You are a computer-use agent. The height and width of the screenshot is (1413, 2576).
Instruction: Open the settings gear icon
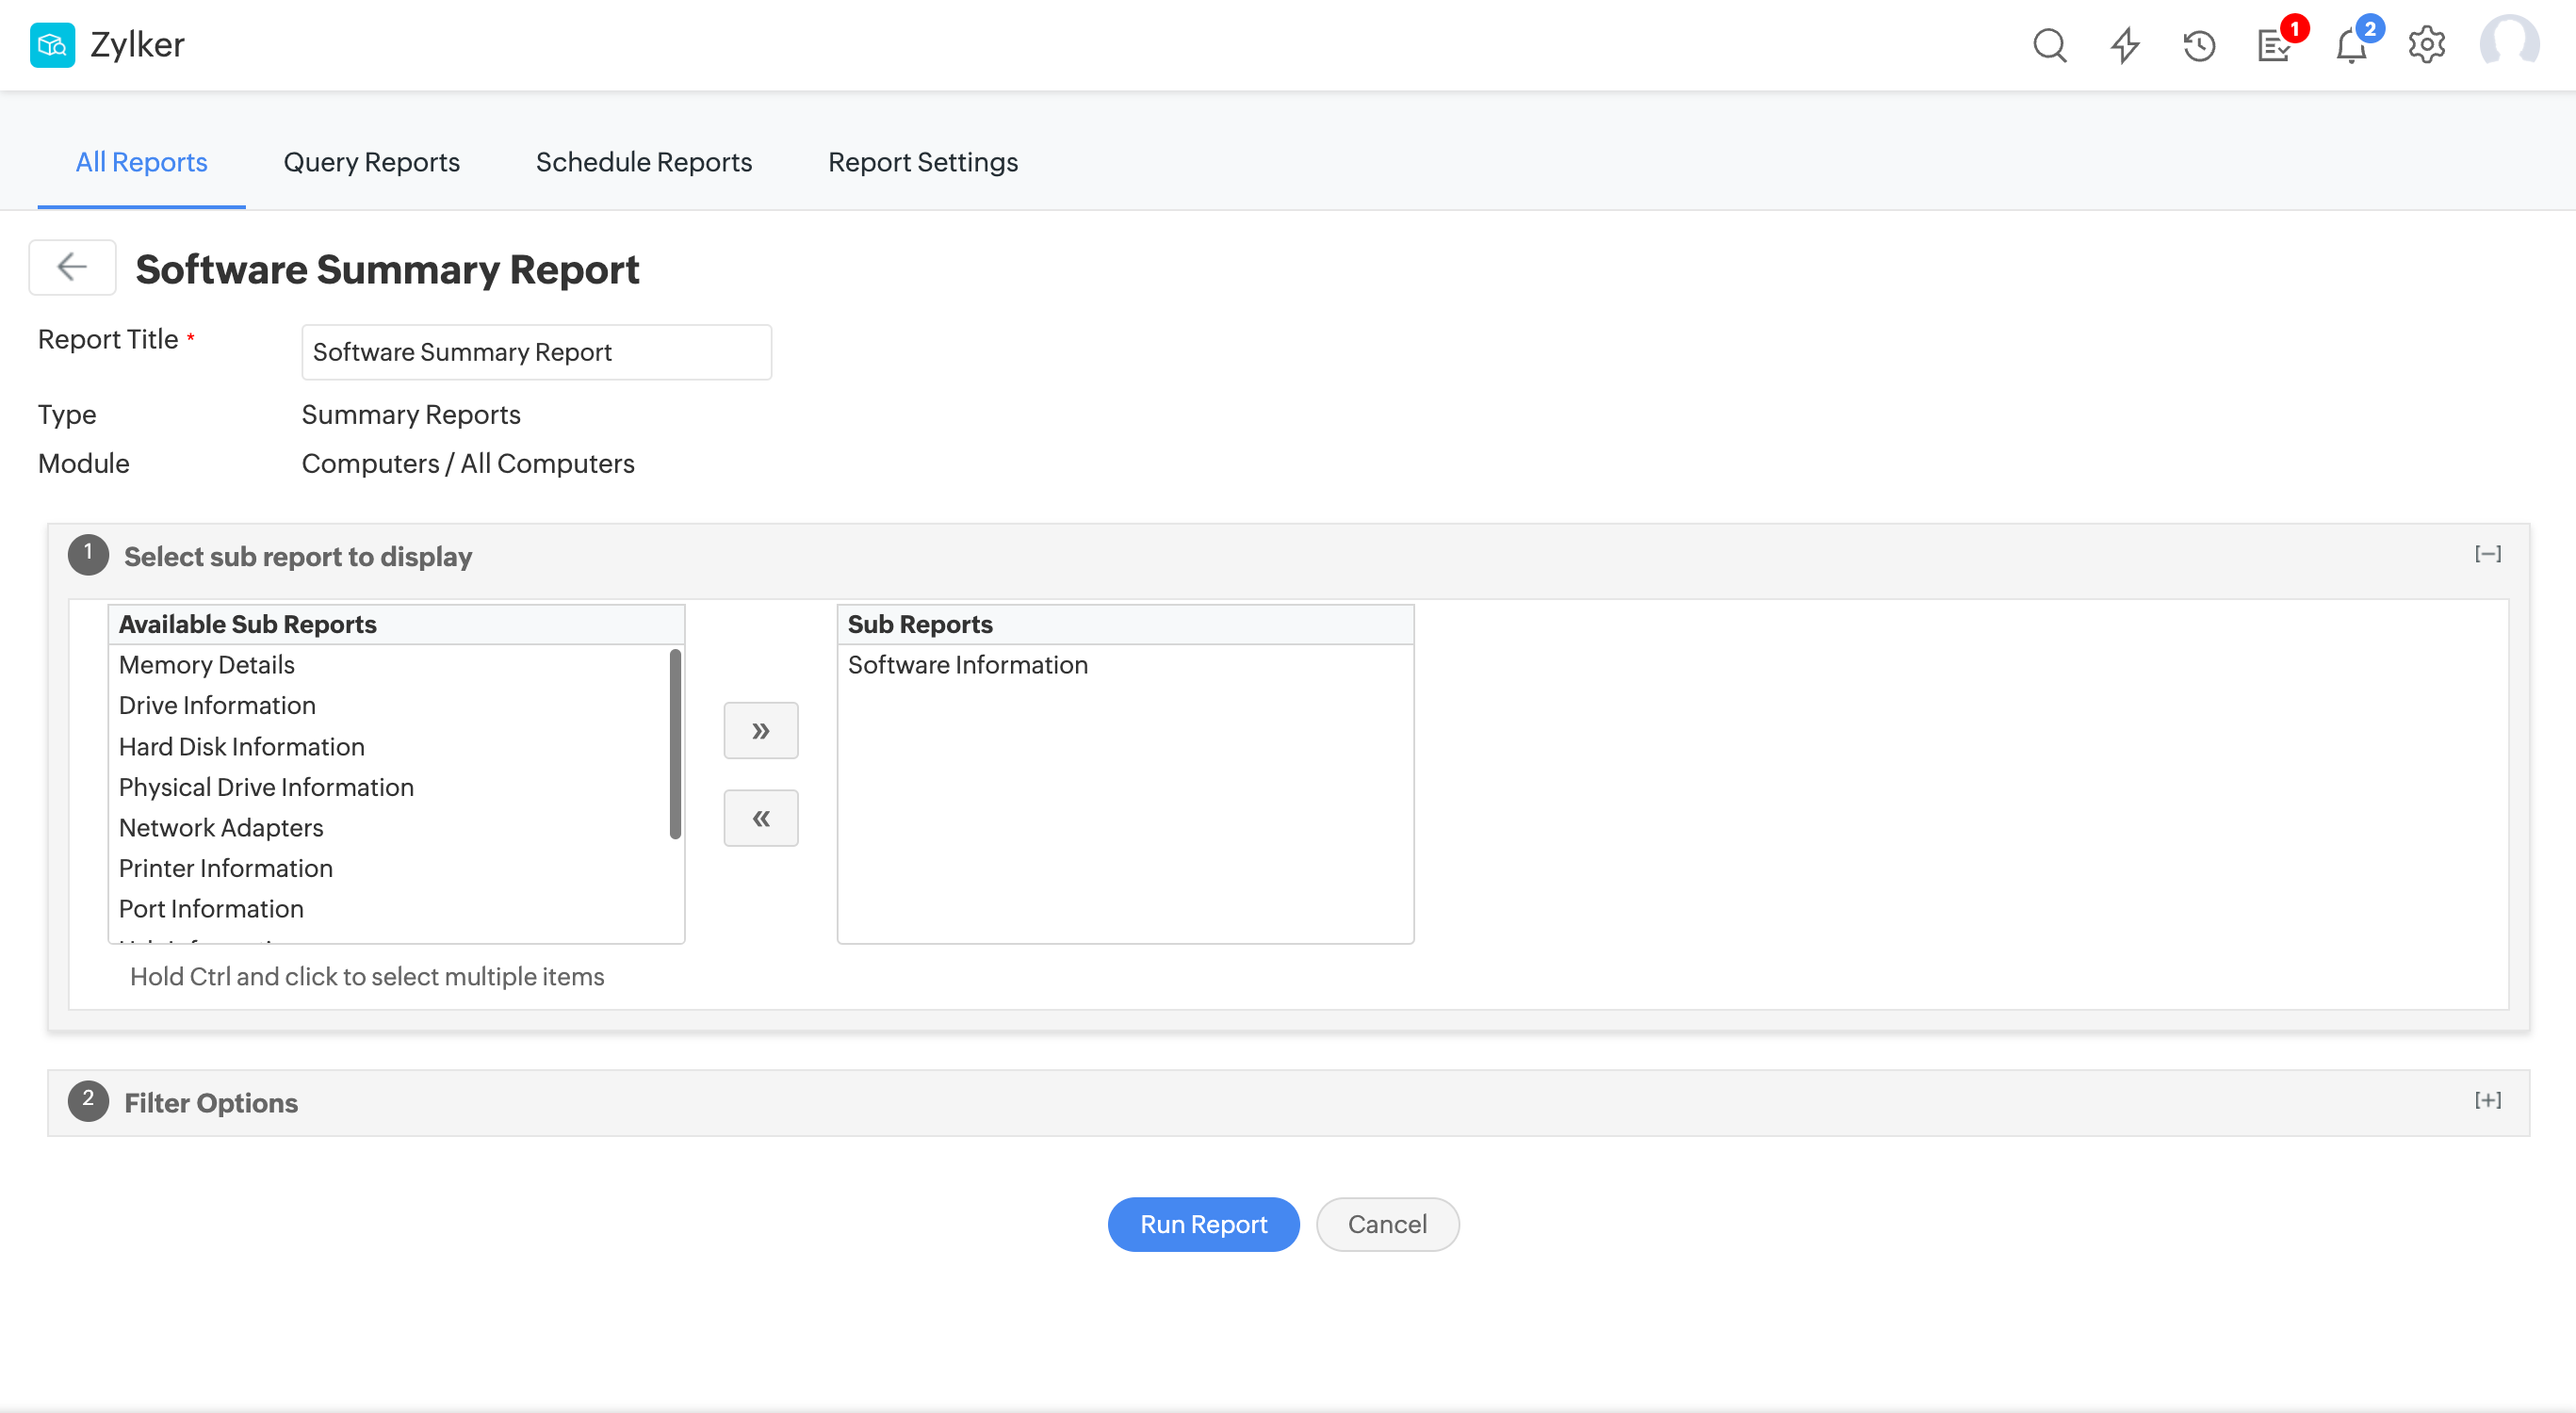pos(2426,46)
